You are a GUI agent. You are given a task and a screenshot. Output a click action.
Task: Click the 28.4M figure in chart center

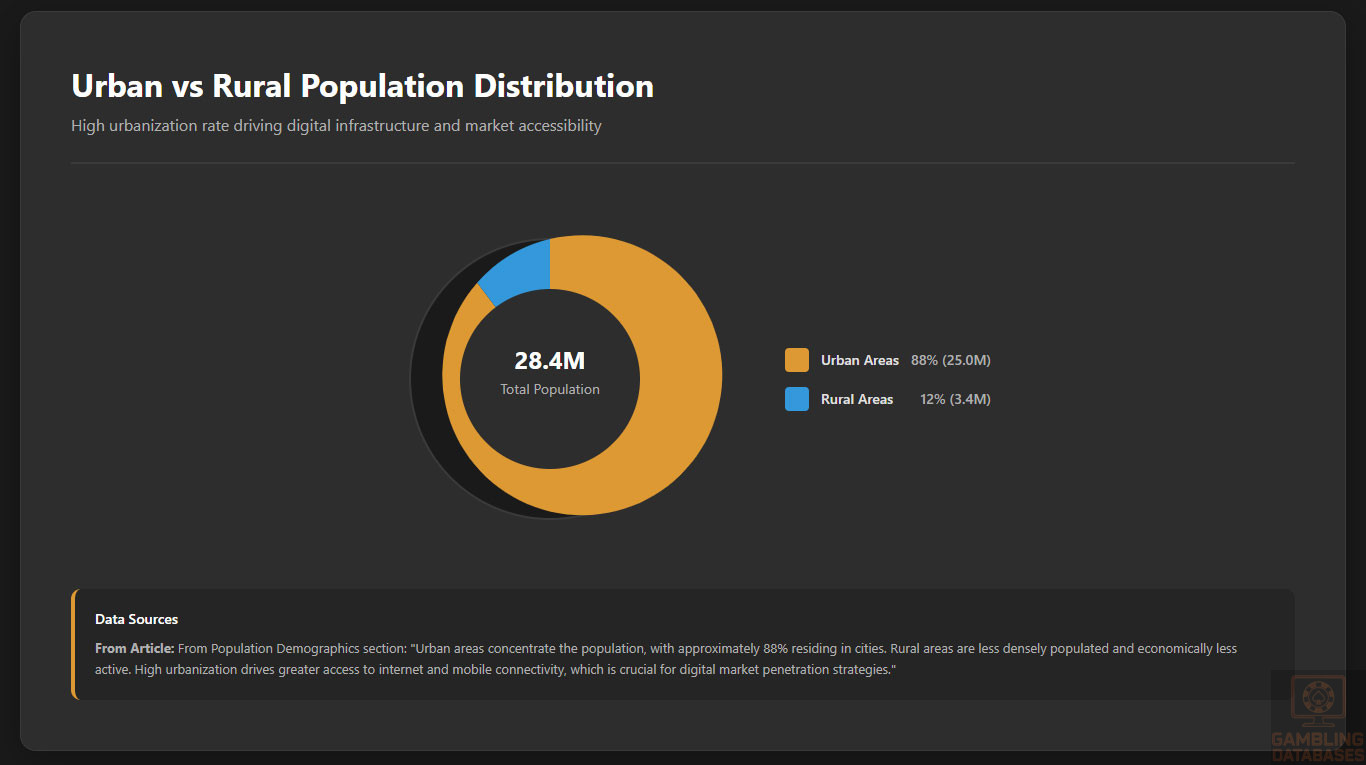click(x=550, y=361)
